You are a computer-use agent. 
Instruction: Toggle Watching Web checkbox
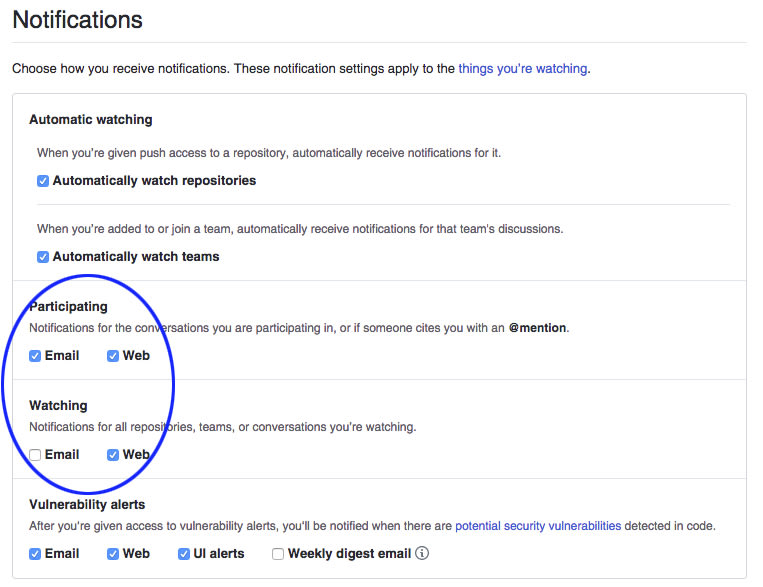pyautogui.click(x=113, y=455)
